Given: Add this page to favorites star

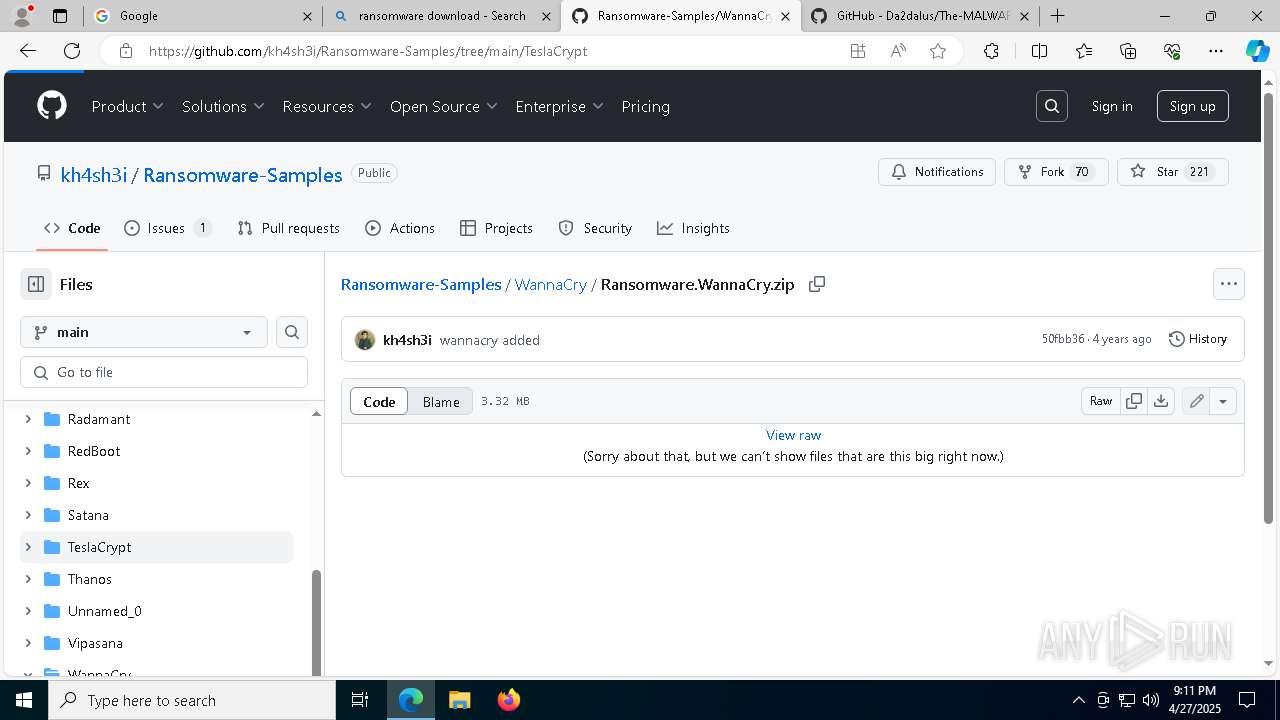Looking at the screenshot, I should pos(938,51).
